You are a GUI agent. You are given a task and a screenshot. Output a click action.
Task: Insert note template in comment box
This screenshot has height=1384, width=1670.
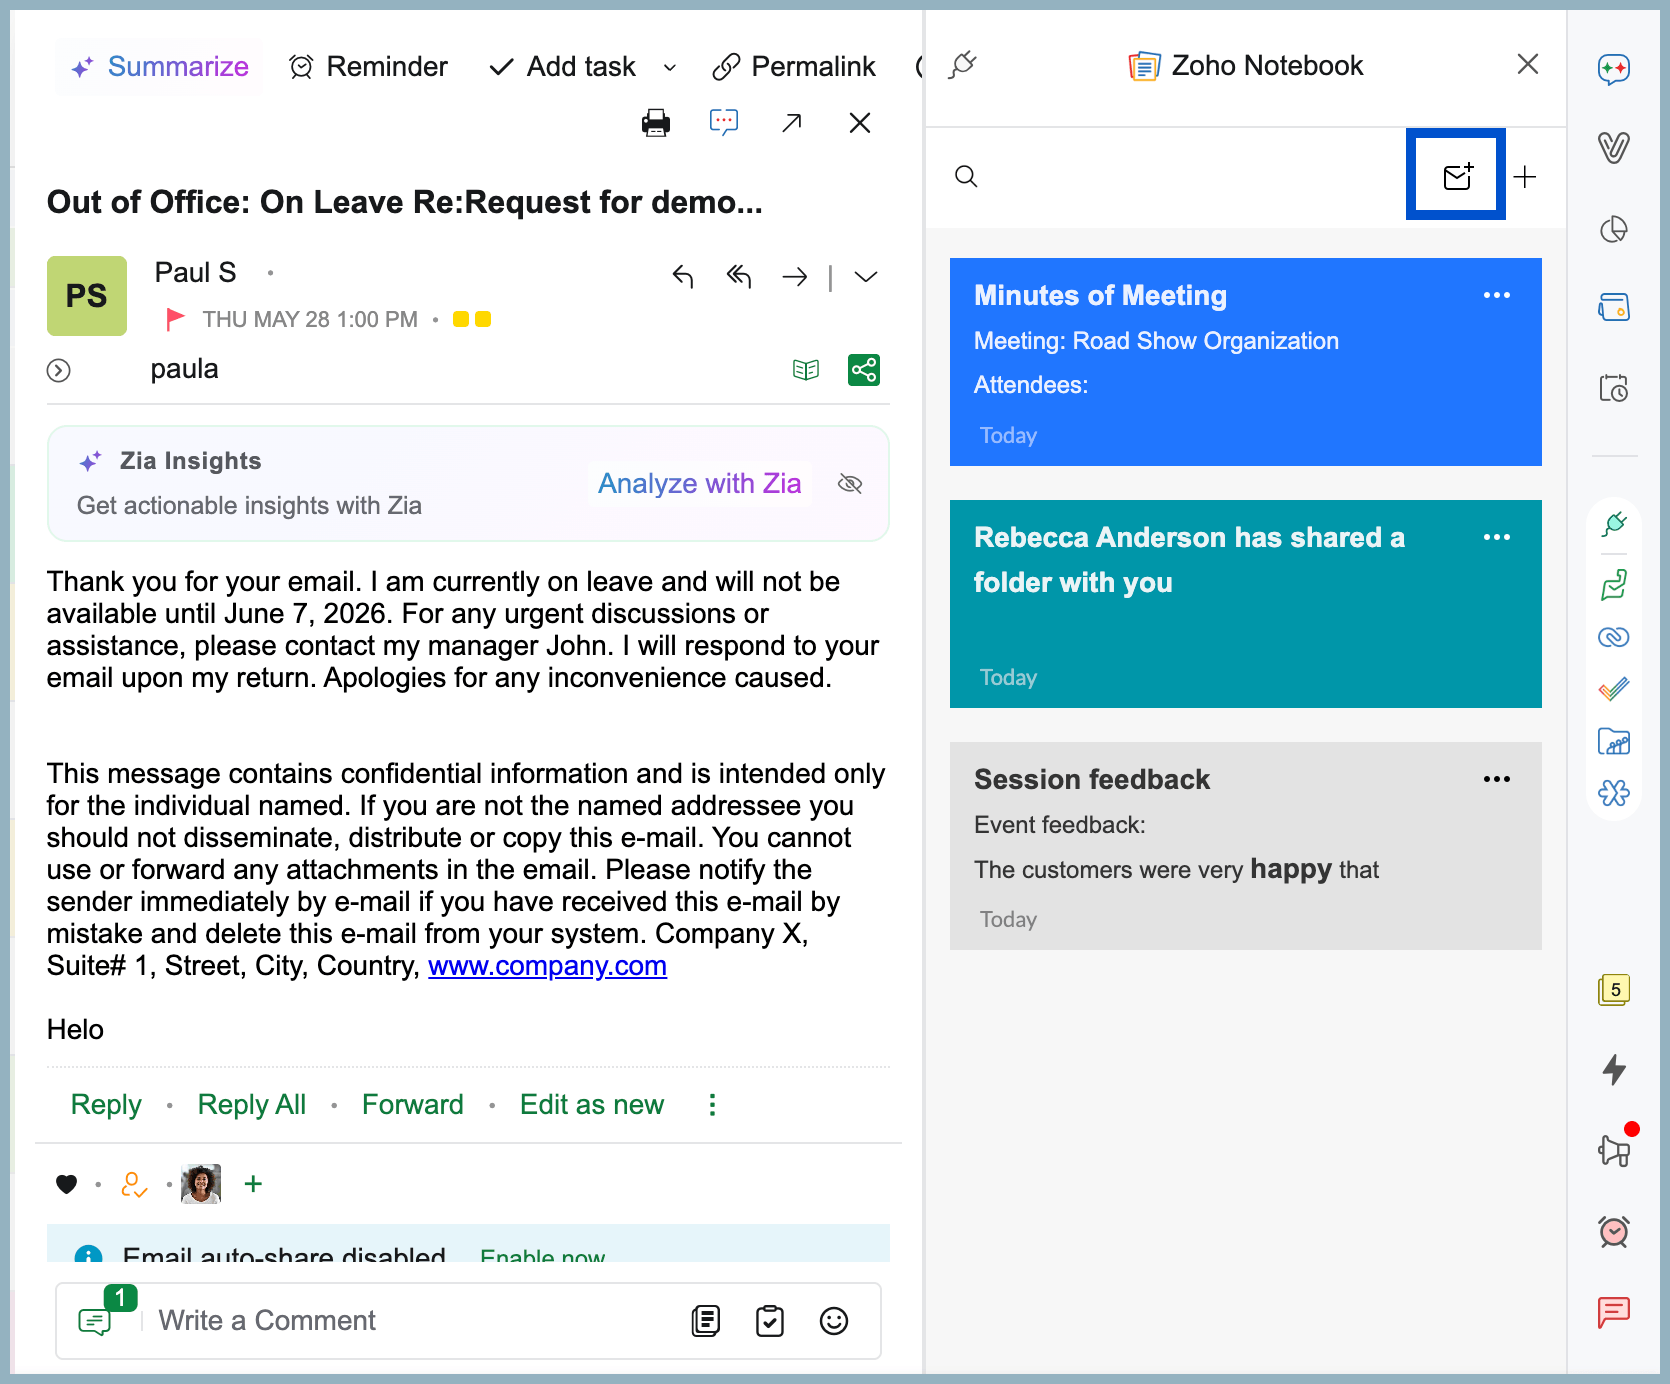pyautogui.click(x=706, y=1321)
